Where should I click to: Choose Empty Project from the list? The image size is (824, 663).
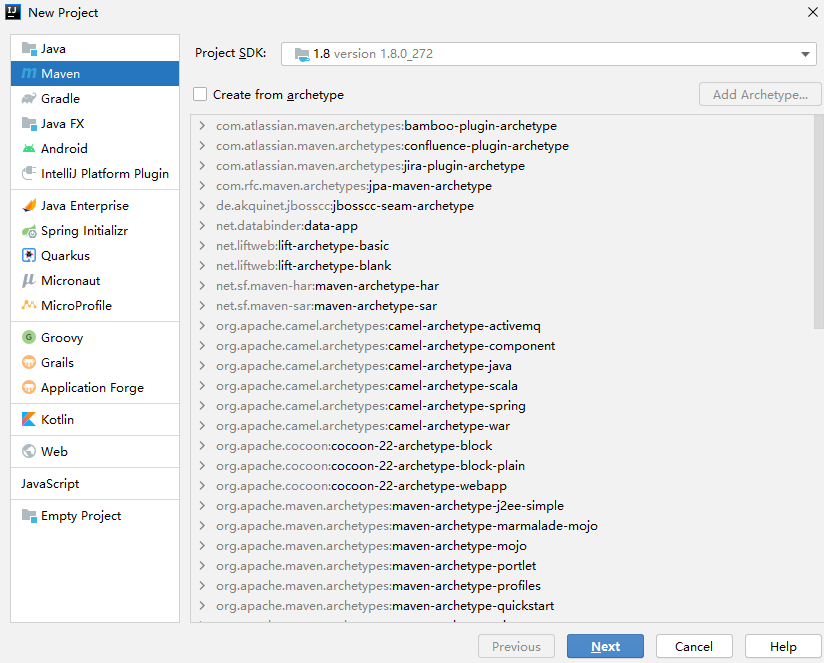(80, 516)
